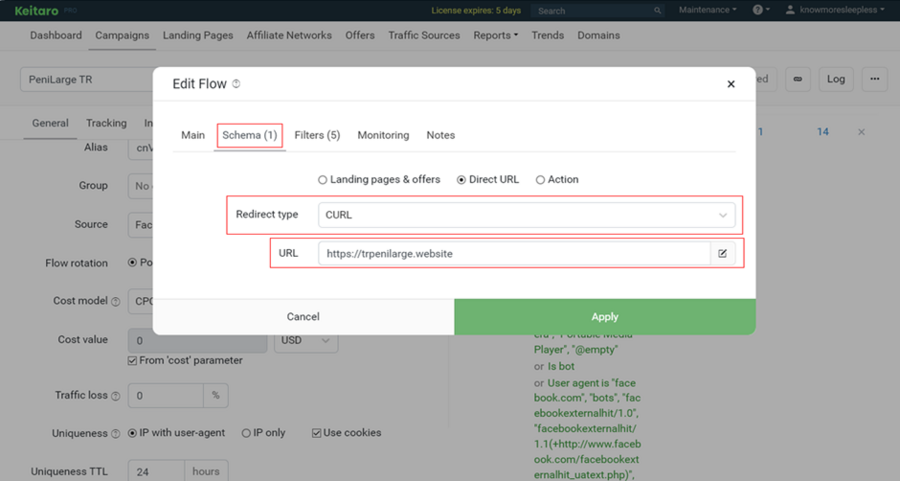Viewport: 900px width, 481px height.
Task: Click the Edit Flow help icon
Action: (236, 84)
